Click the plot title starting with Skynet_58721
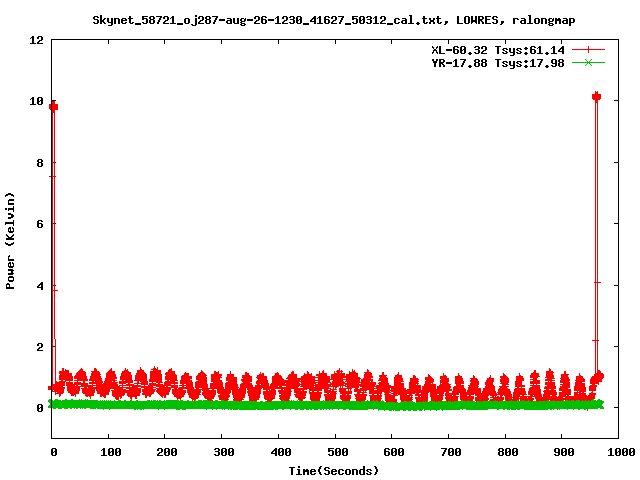The image size is (640, 480). pyautogui.click(x=334, y=19)
